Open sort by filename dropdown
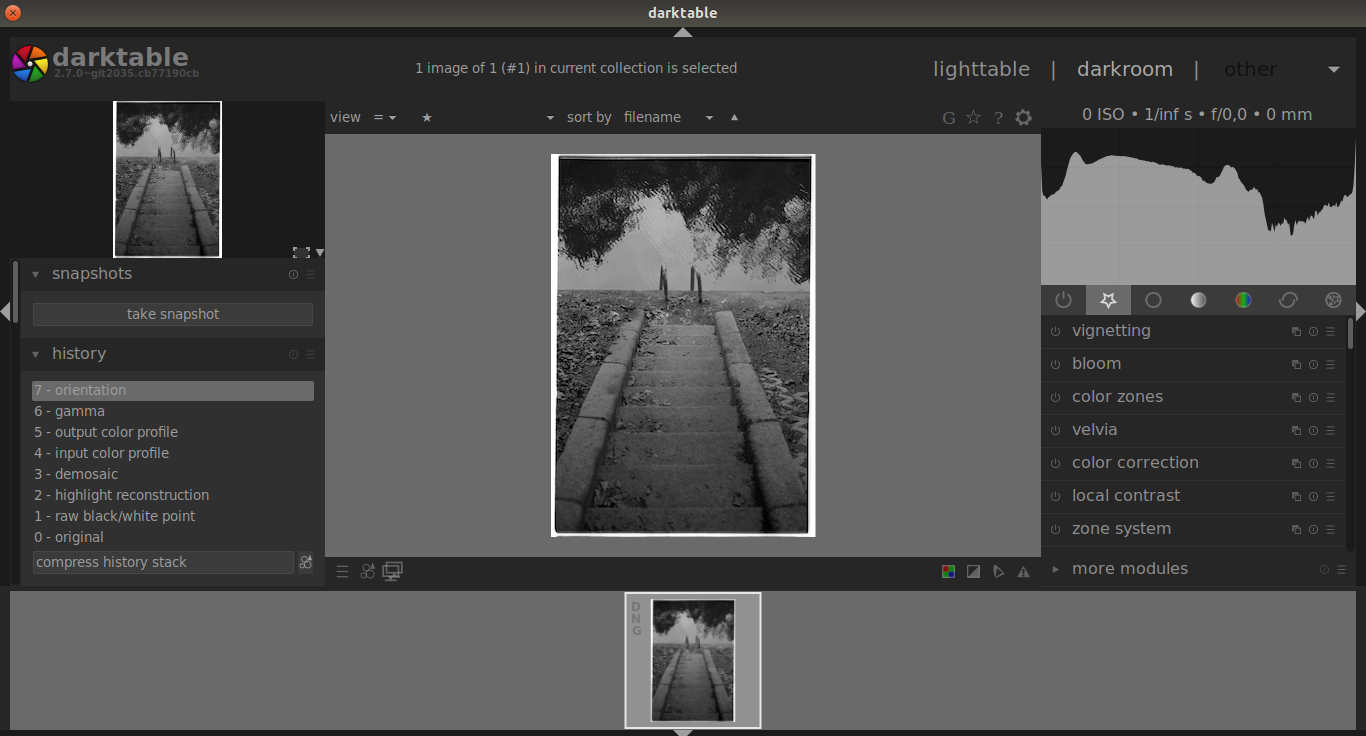This screenshot has width=1366, height=736. [668, 118]
